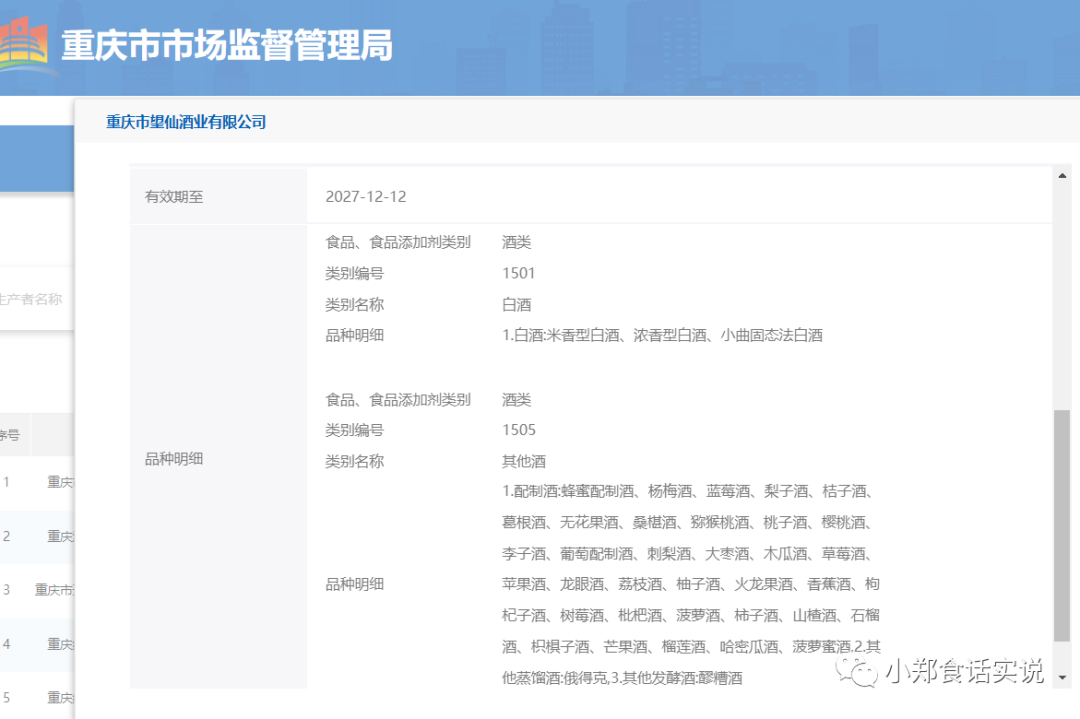Click 酒类 value in the 1505 block

click(517, 399)
